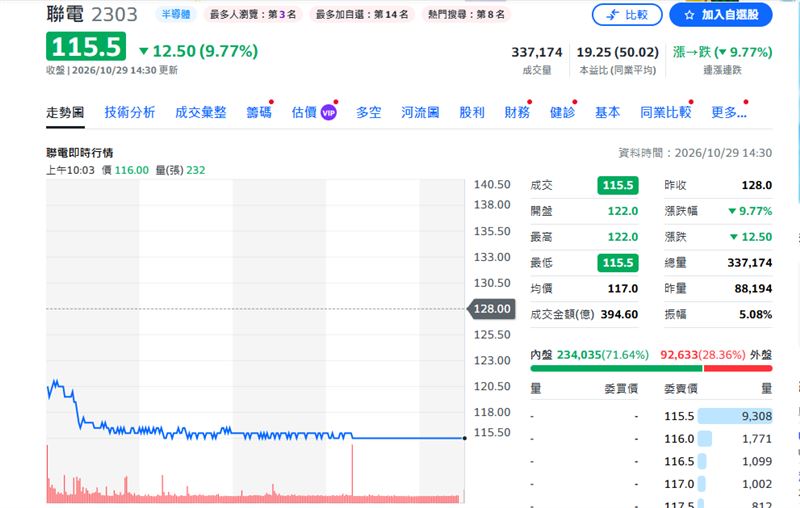800x508 pixels.
Task: Click the 資料時間 2026/10/29 14:30 text
Action: point(695,153)
